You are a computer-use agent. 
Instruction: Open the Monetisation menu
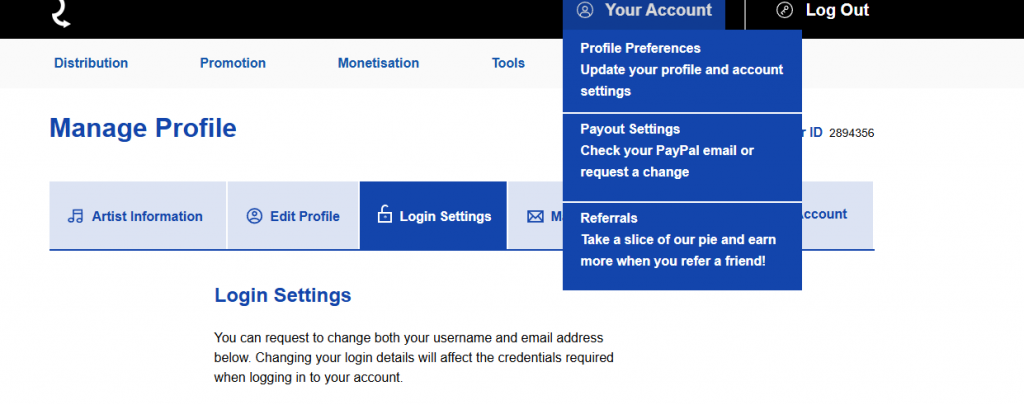378,63
